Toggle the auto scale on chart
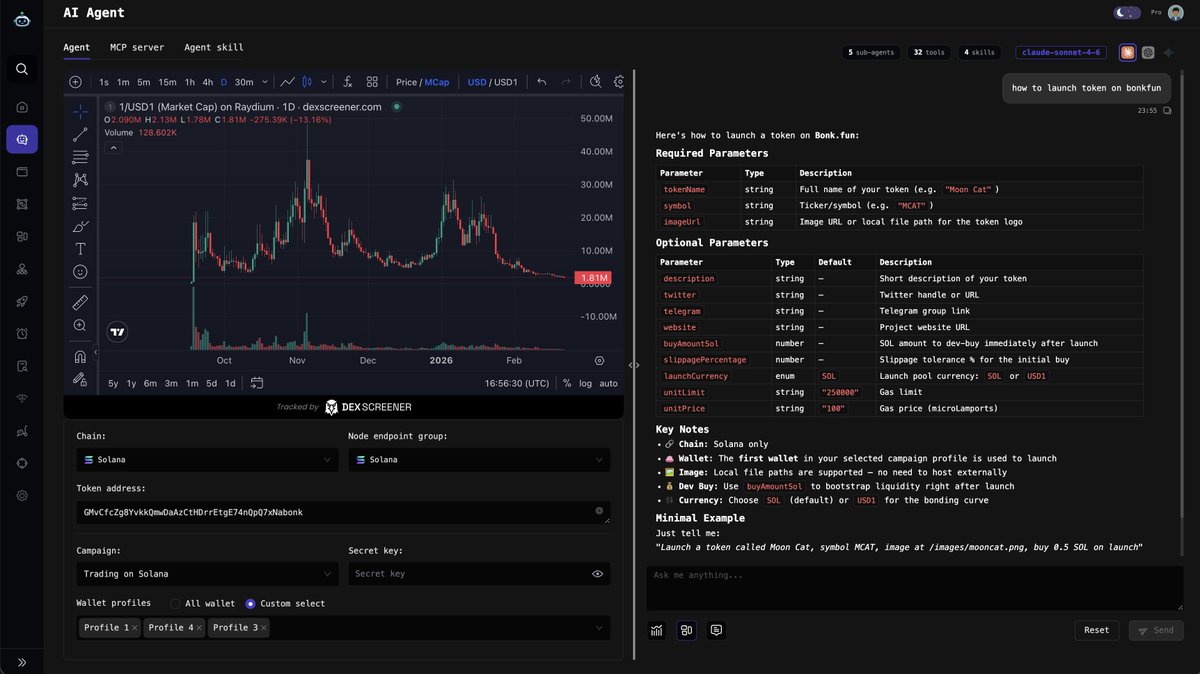 pyautogui.click(x=608, y=383)
